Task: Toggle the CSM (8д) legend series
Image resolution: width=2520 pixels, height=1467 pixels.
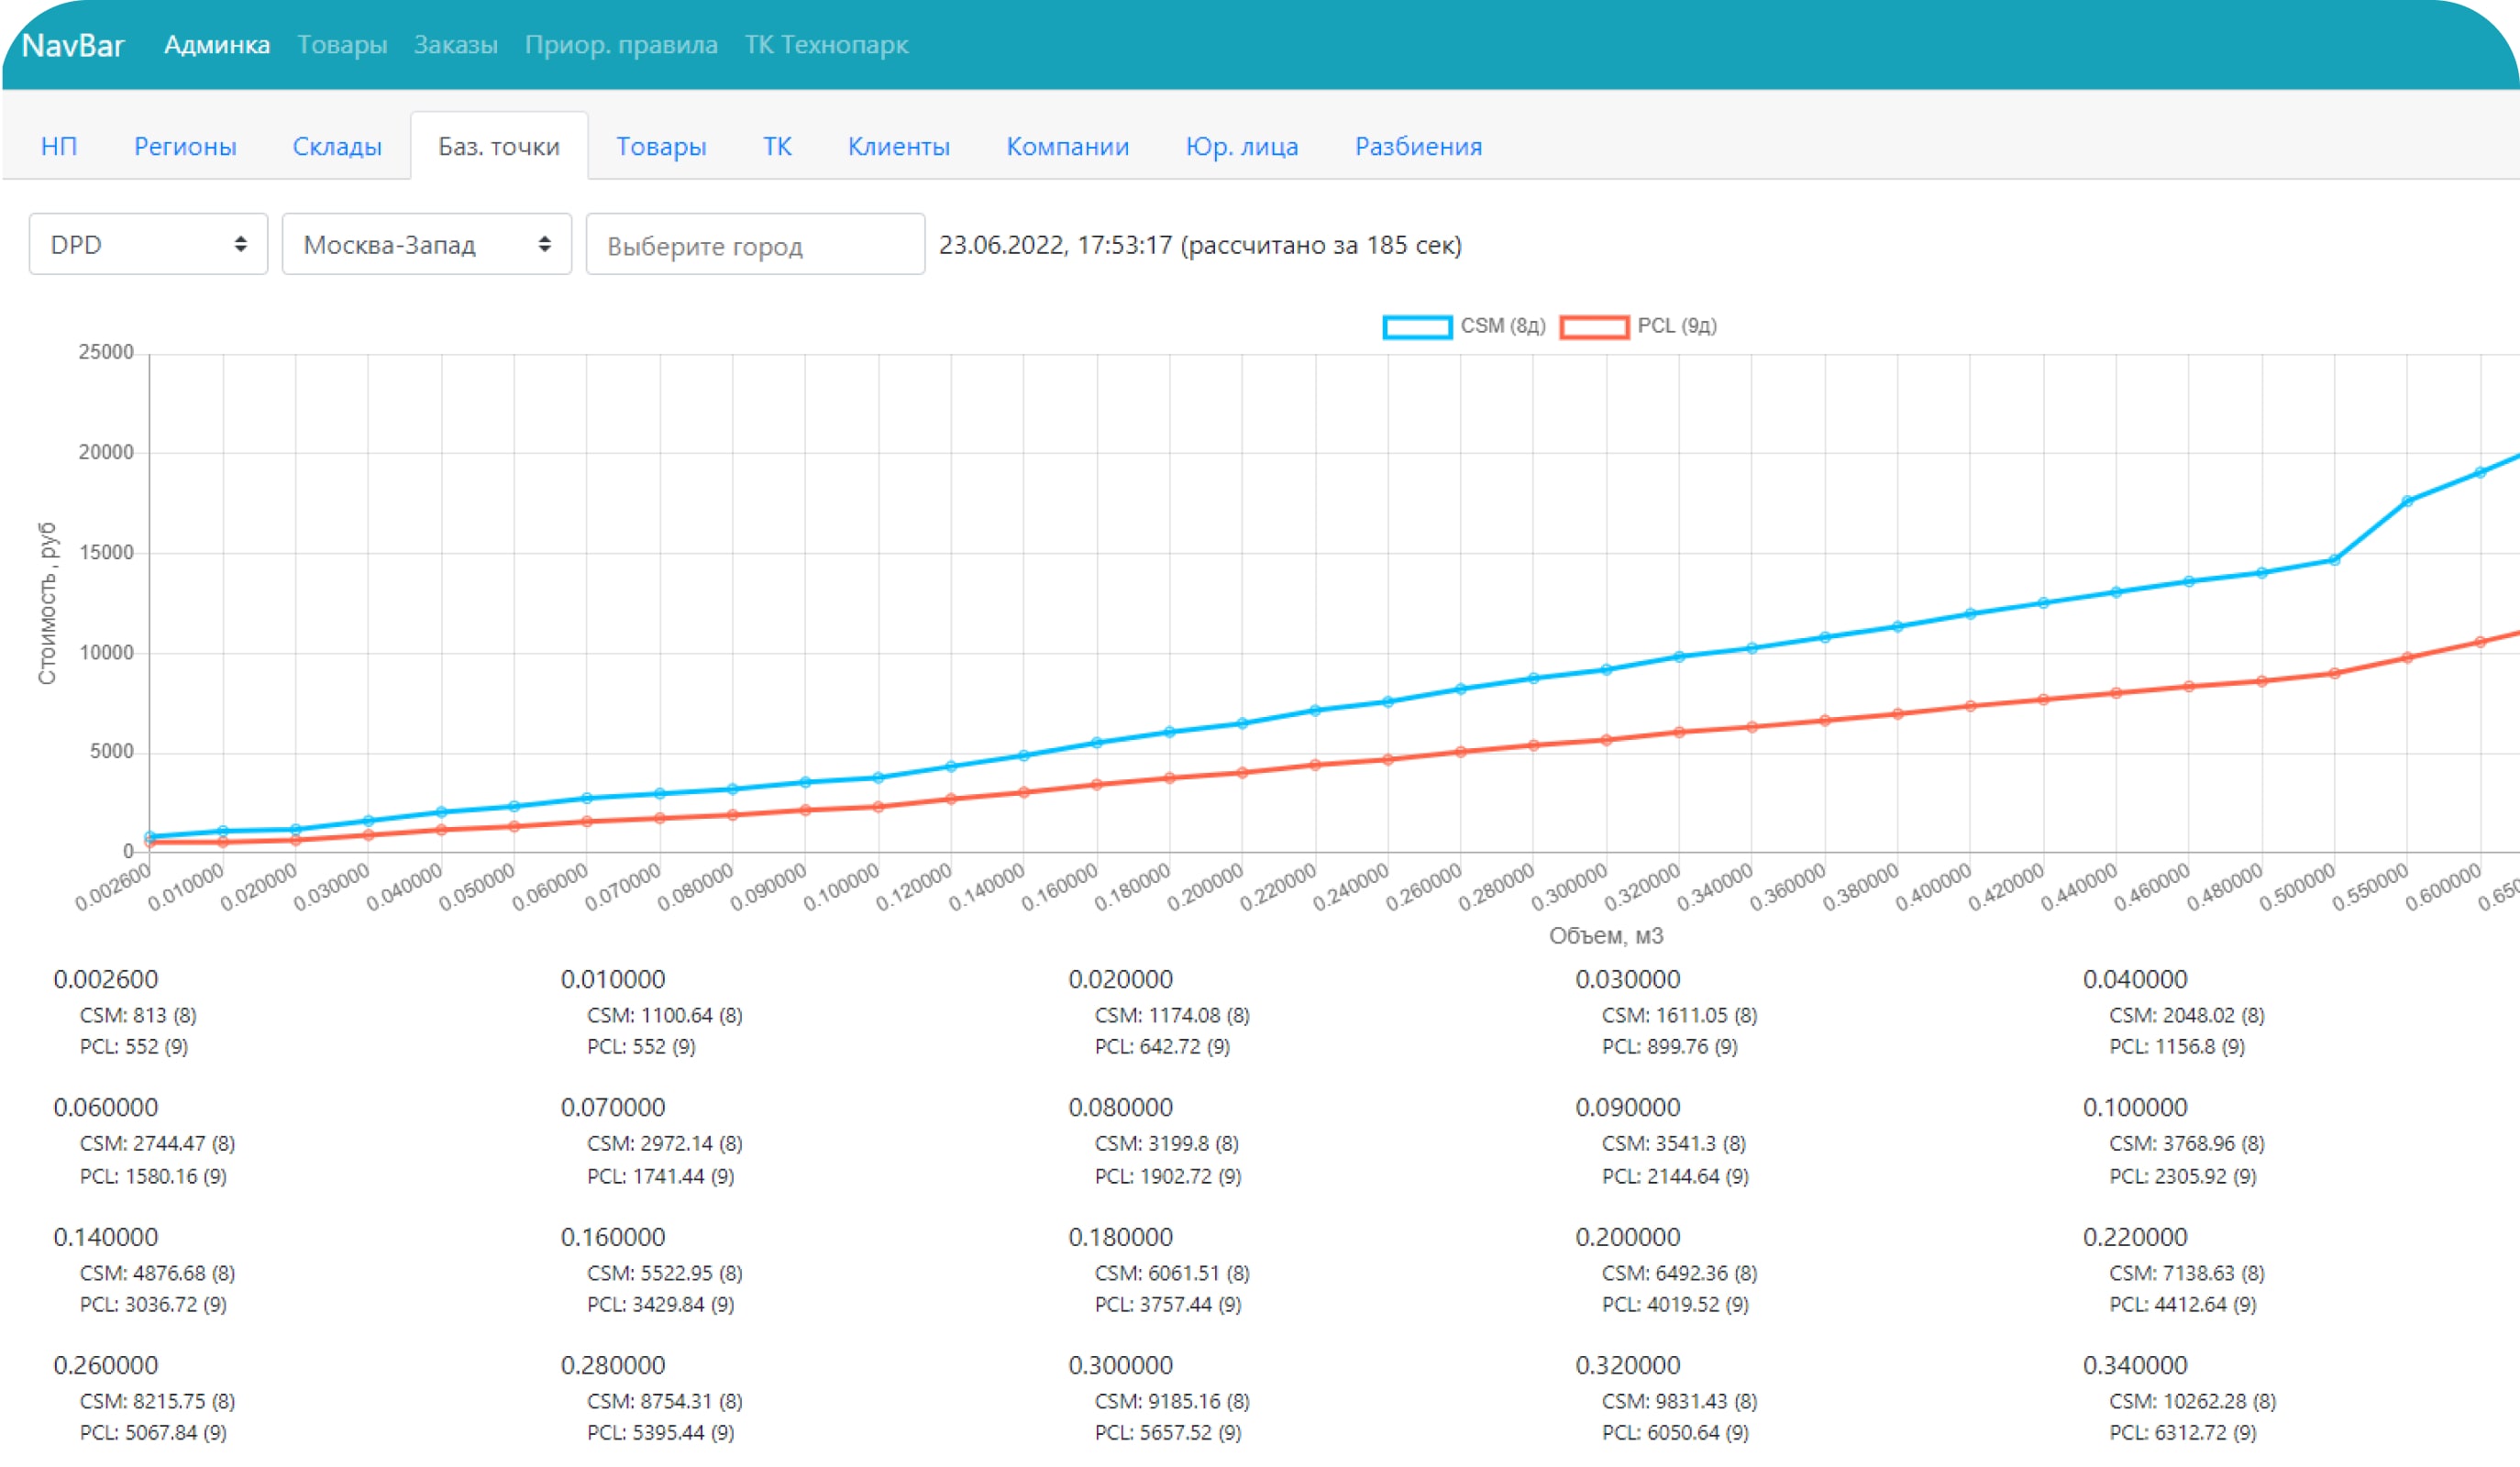Action: pos(1502,326)
